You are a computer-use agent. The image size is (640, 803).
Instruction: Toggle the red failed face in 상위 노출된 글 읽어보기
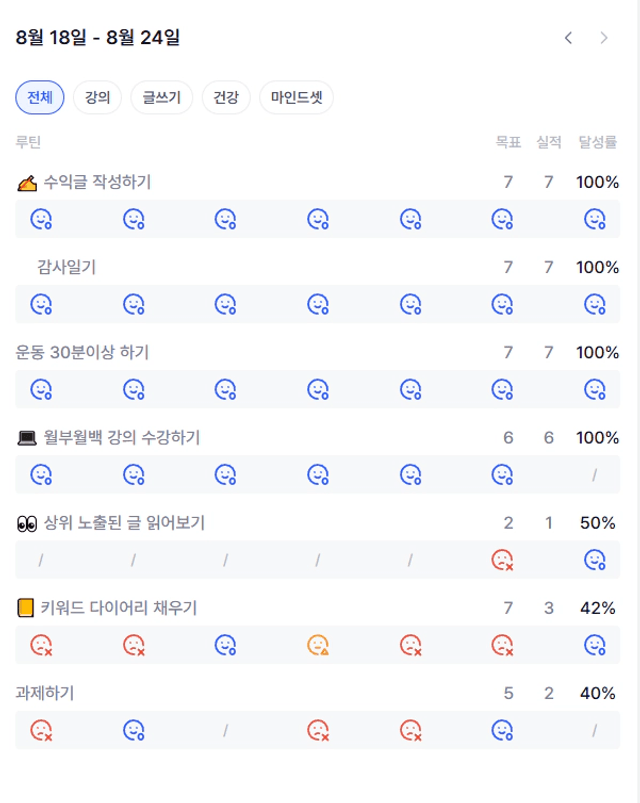coord(502,560)
